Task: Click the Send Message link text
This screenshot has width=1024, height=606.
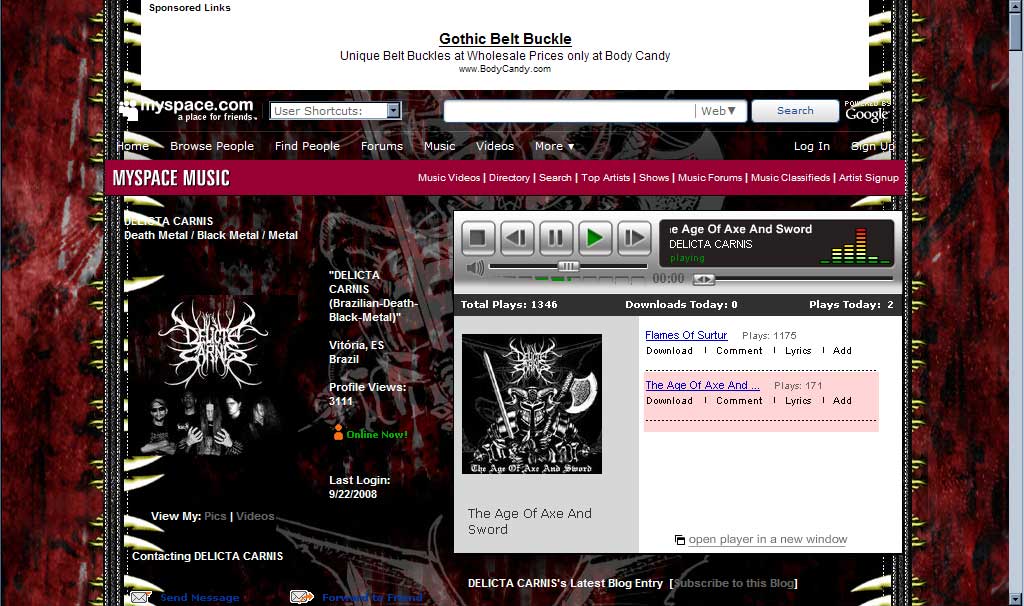Action: [x=199, y=598]
